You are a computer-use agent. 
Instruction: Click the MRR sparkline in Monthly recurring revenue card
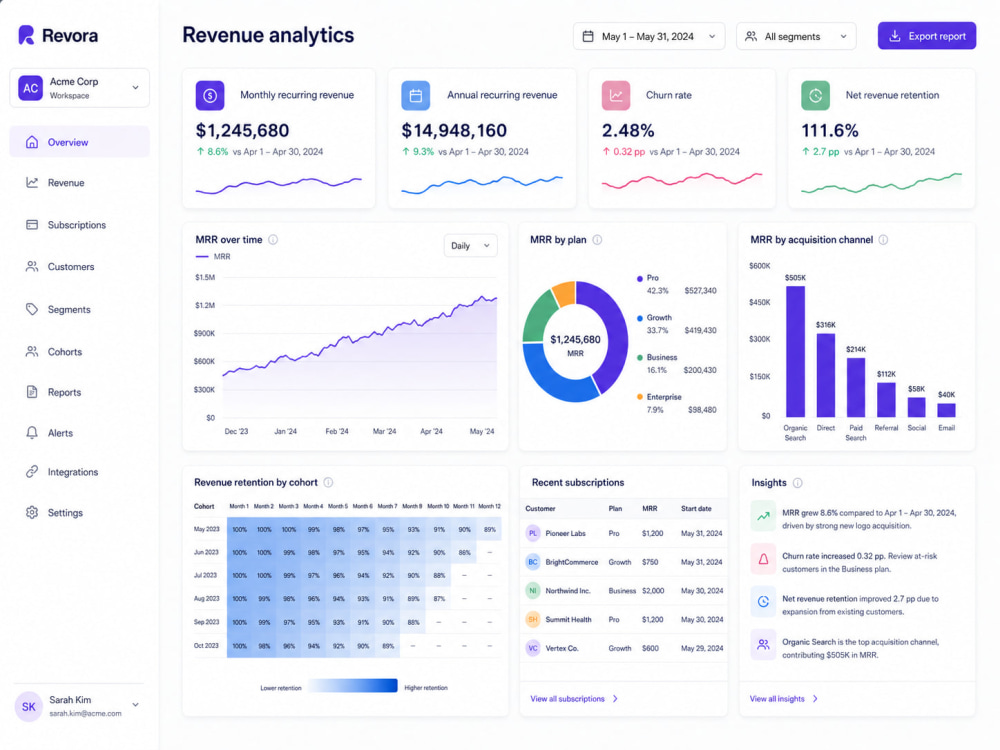point(279,186)
